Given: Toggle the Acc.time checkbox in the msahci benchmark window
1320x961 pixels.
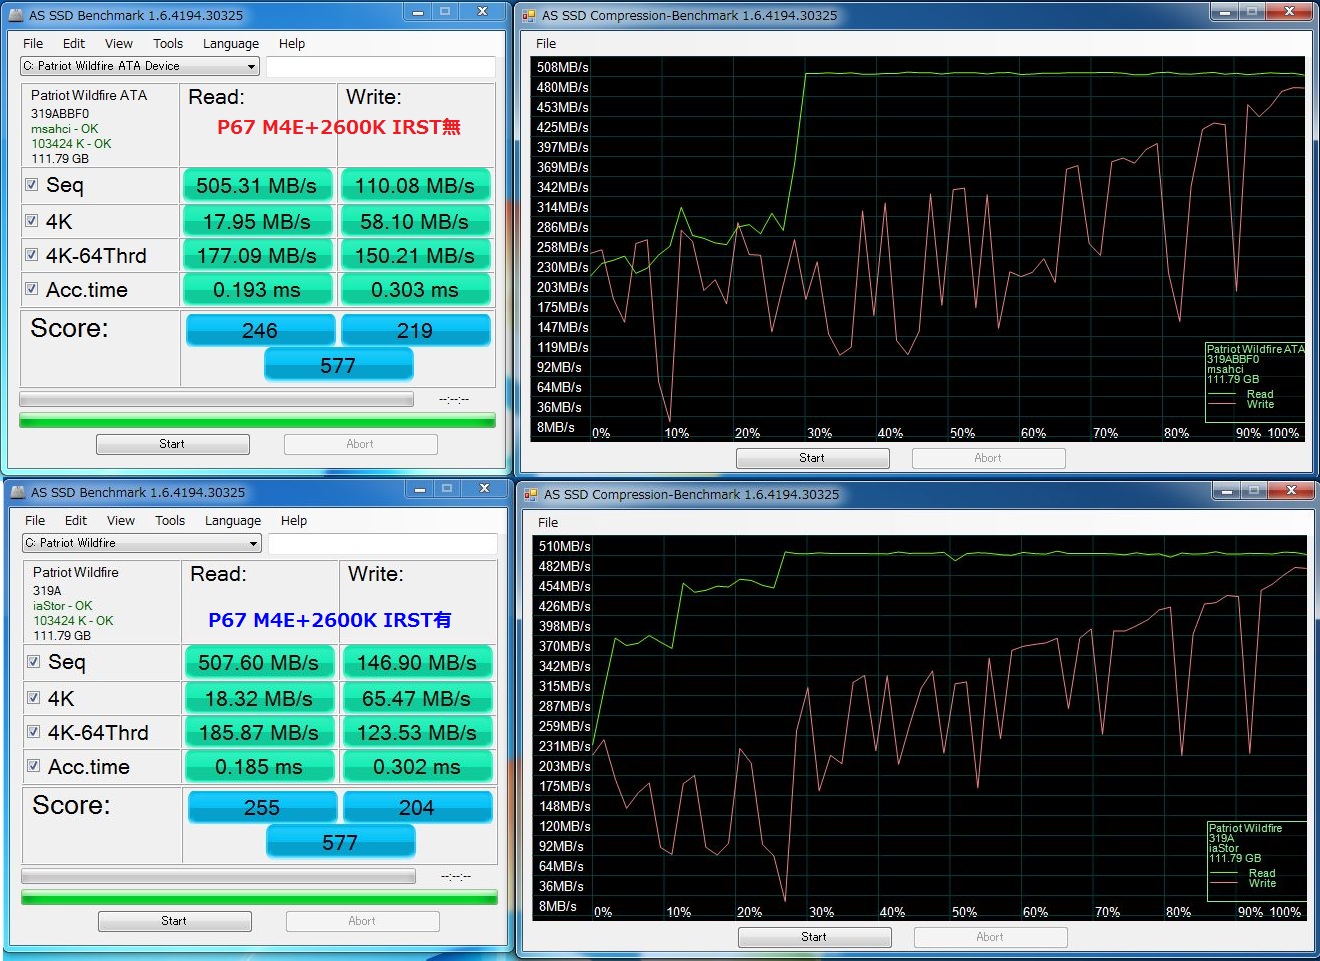Looking at the screenshot, I should tap(32, 289).
